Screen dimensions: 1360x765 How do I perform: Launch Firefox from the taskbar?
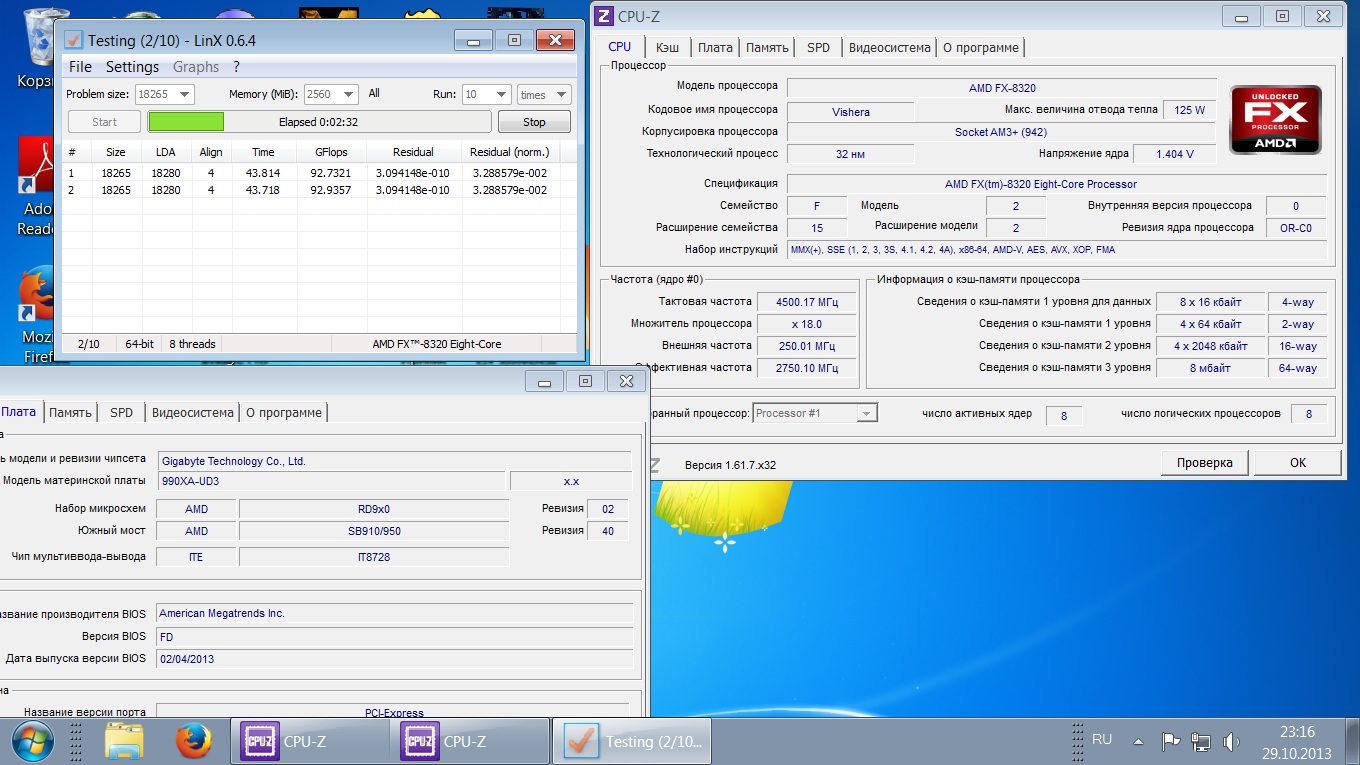click(195, 741)
